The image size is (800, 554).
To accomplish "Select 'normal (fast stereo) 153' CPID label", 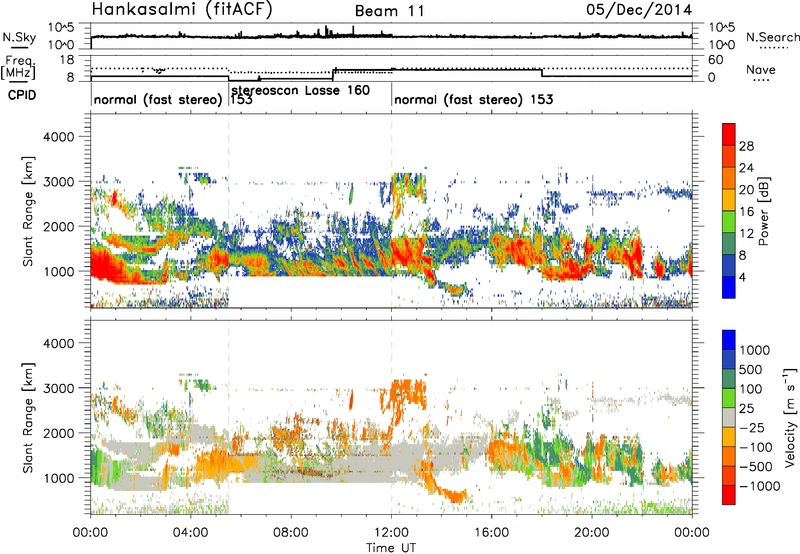I will (473, 99).
